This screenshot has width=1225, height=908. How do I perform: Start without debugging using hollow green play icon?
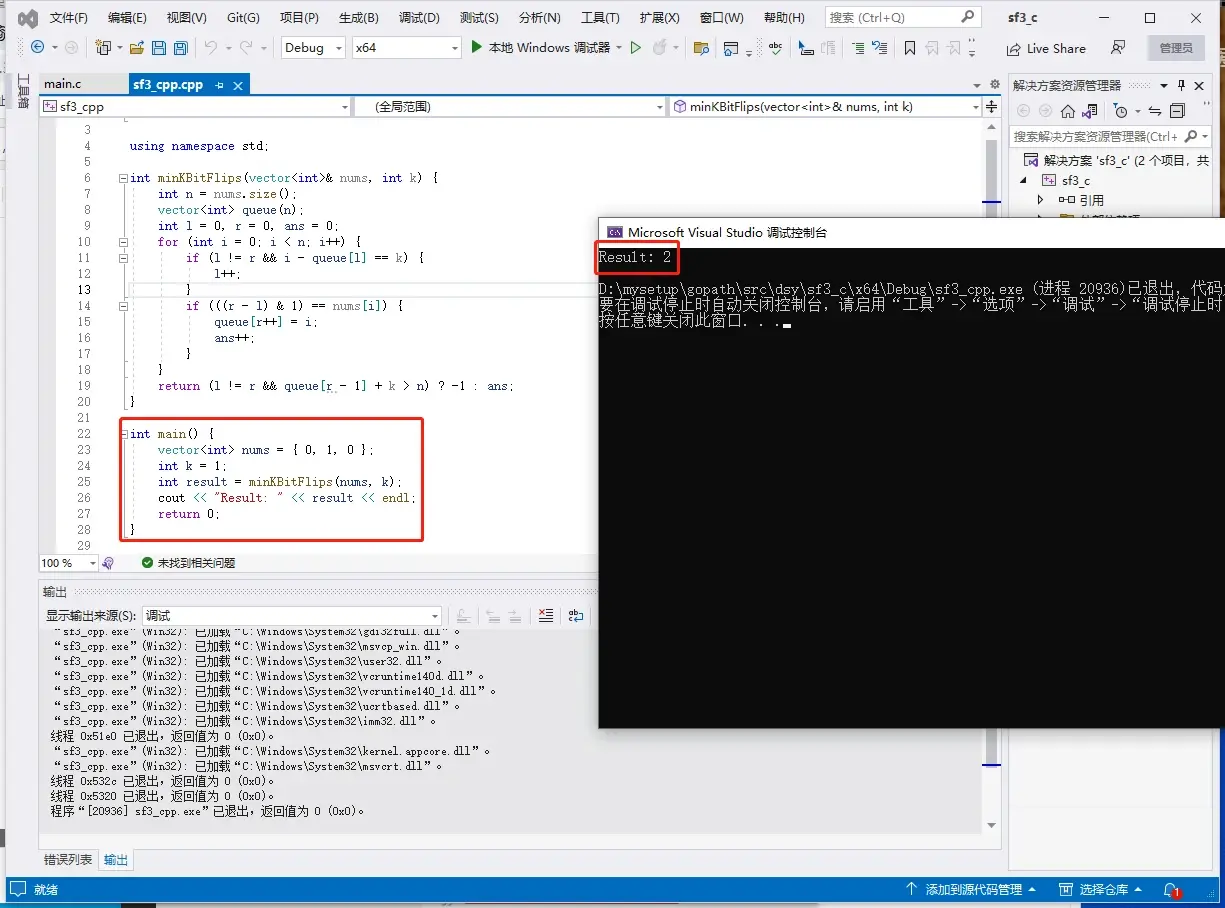point(635,47)
